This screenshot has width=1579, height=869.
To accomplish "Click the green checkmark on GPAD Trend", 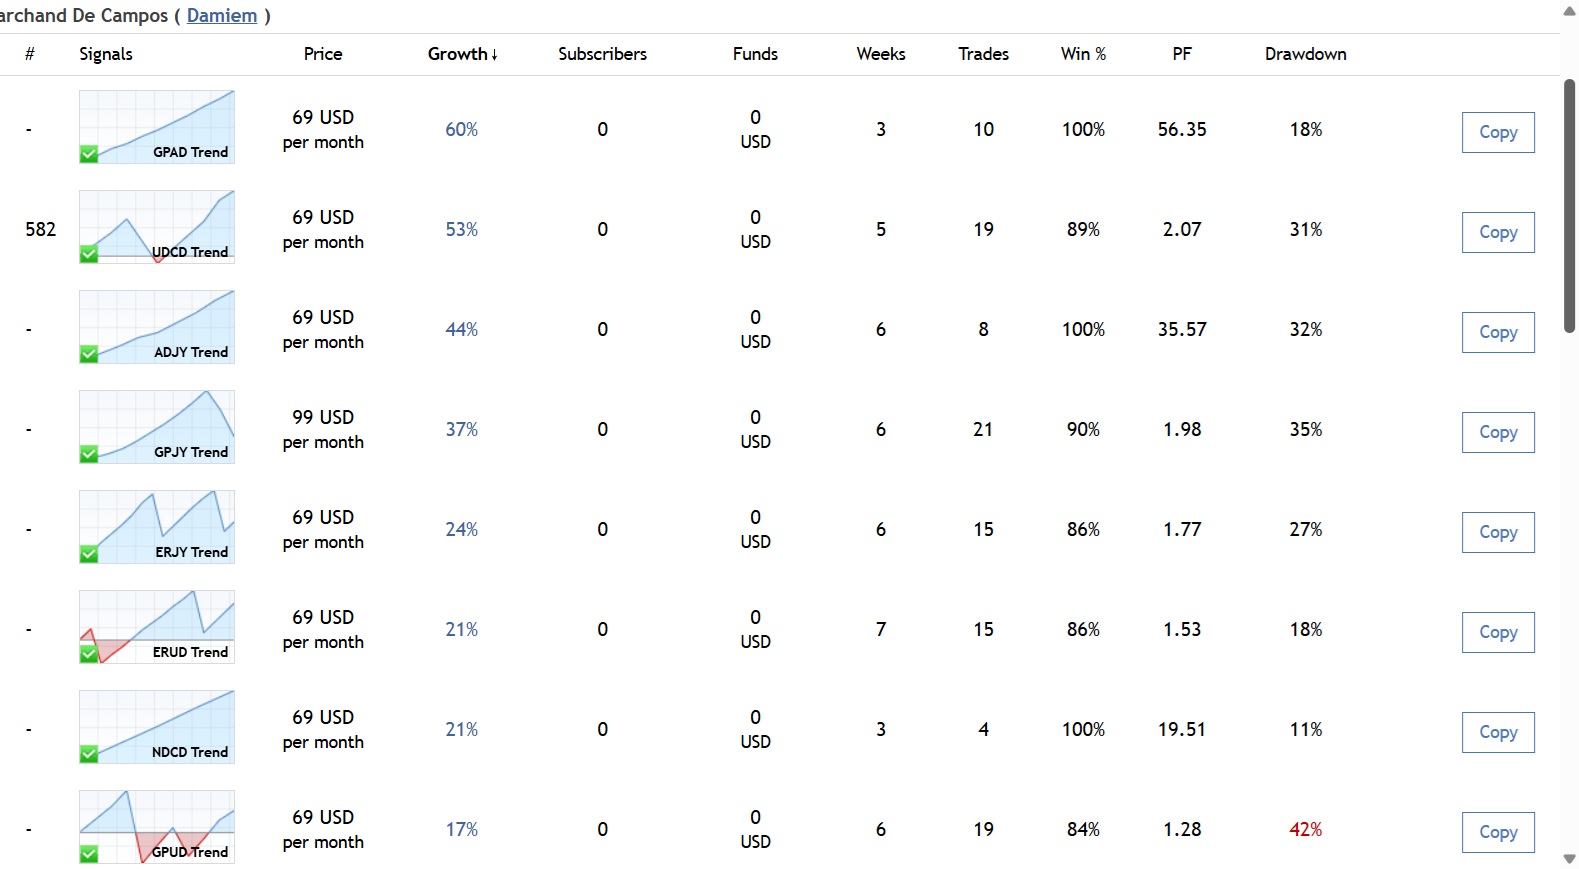I will pyautogui.click(x=89, y=153).
